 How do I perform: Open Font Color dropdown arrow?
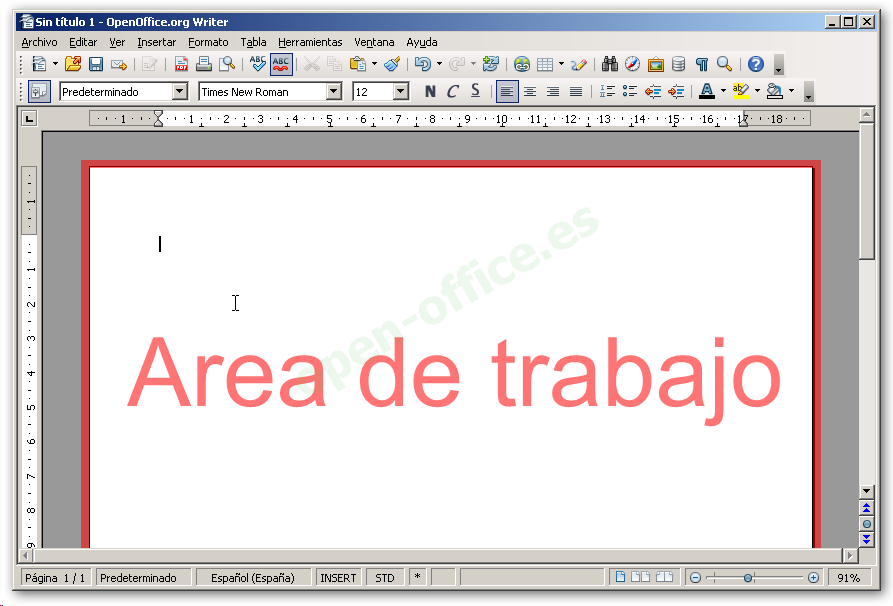pos(723,91)
